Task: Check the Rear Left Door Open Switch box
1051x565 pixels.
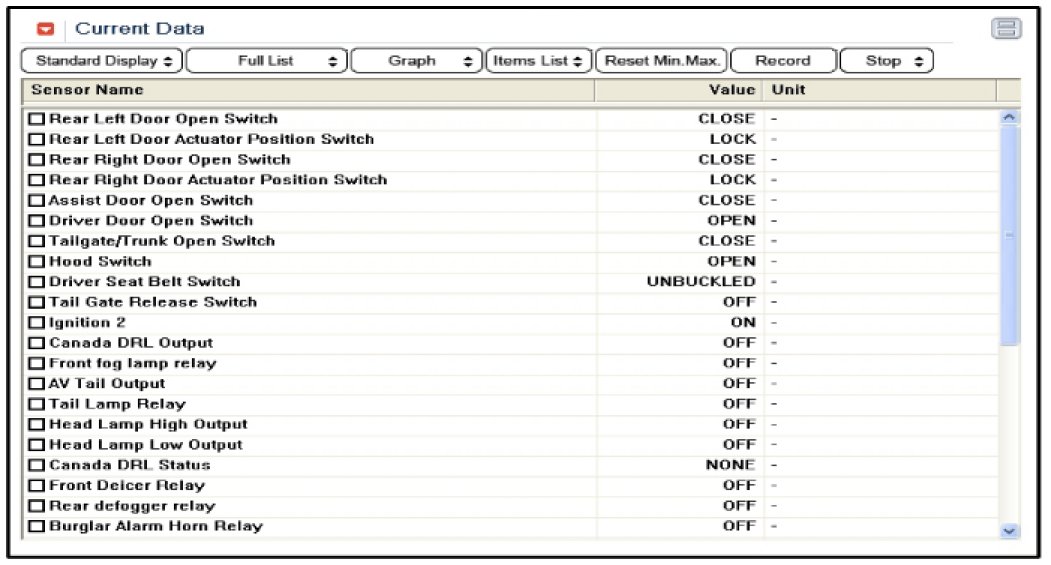Action: click(37, 119)
